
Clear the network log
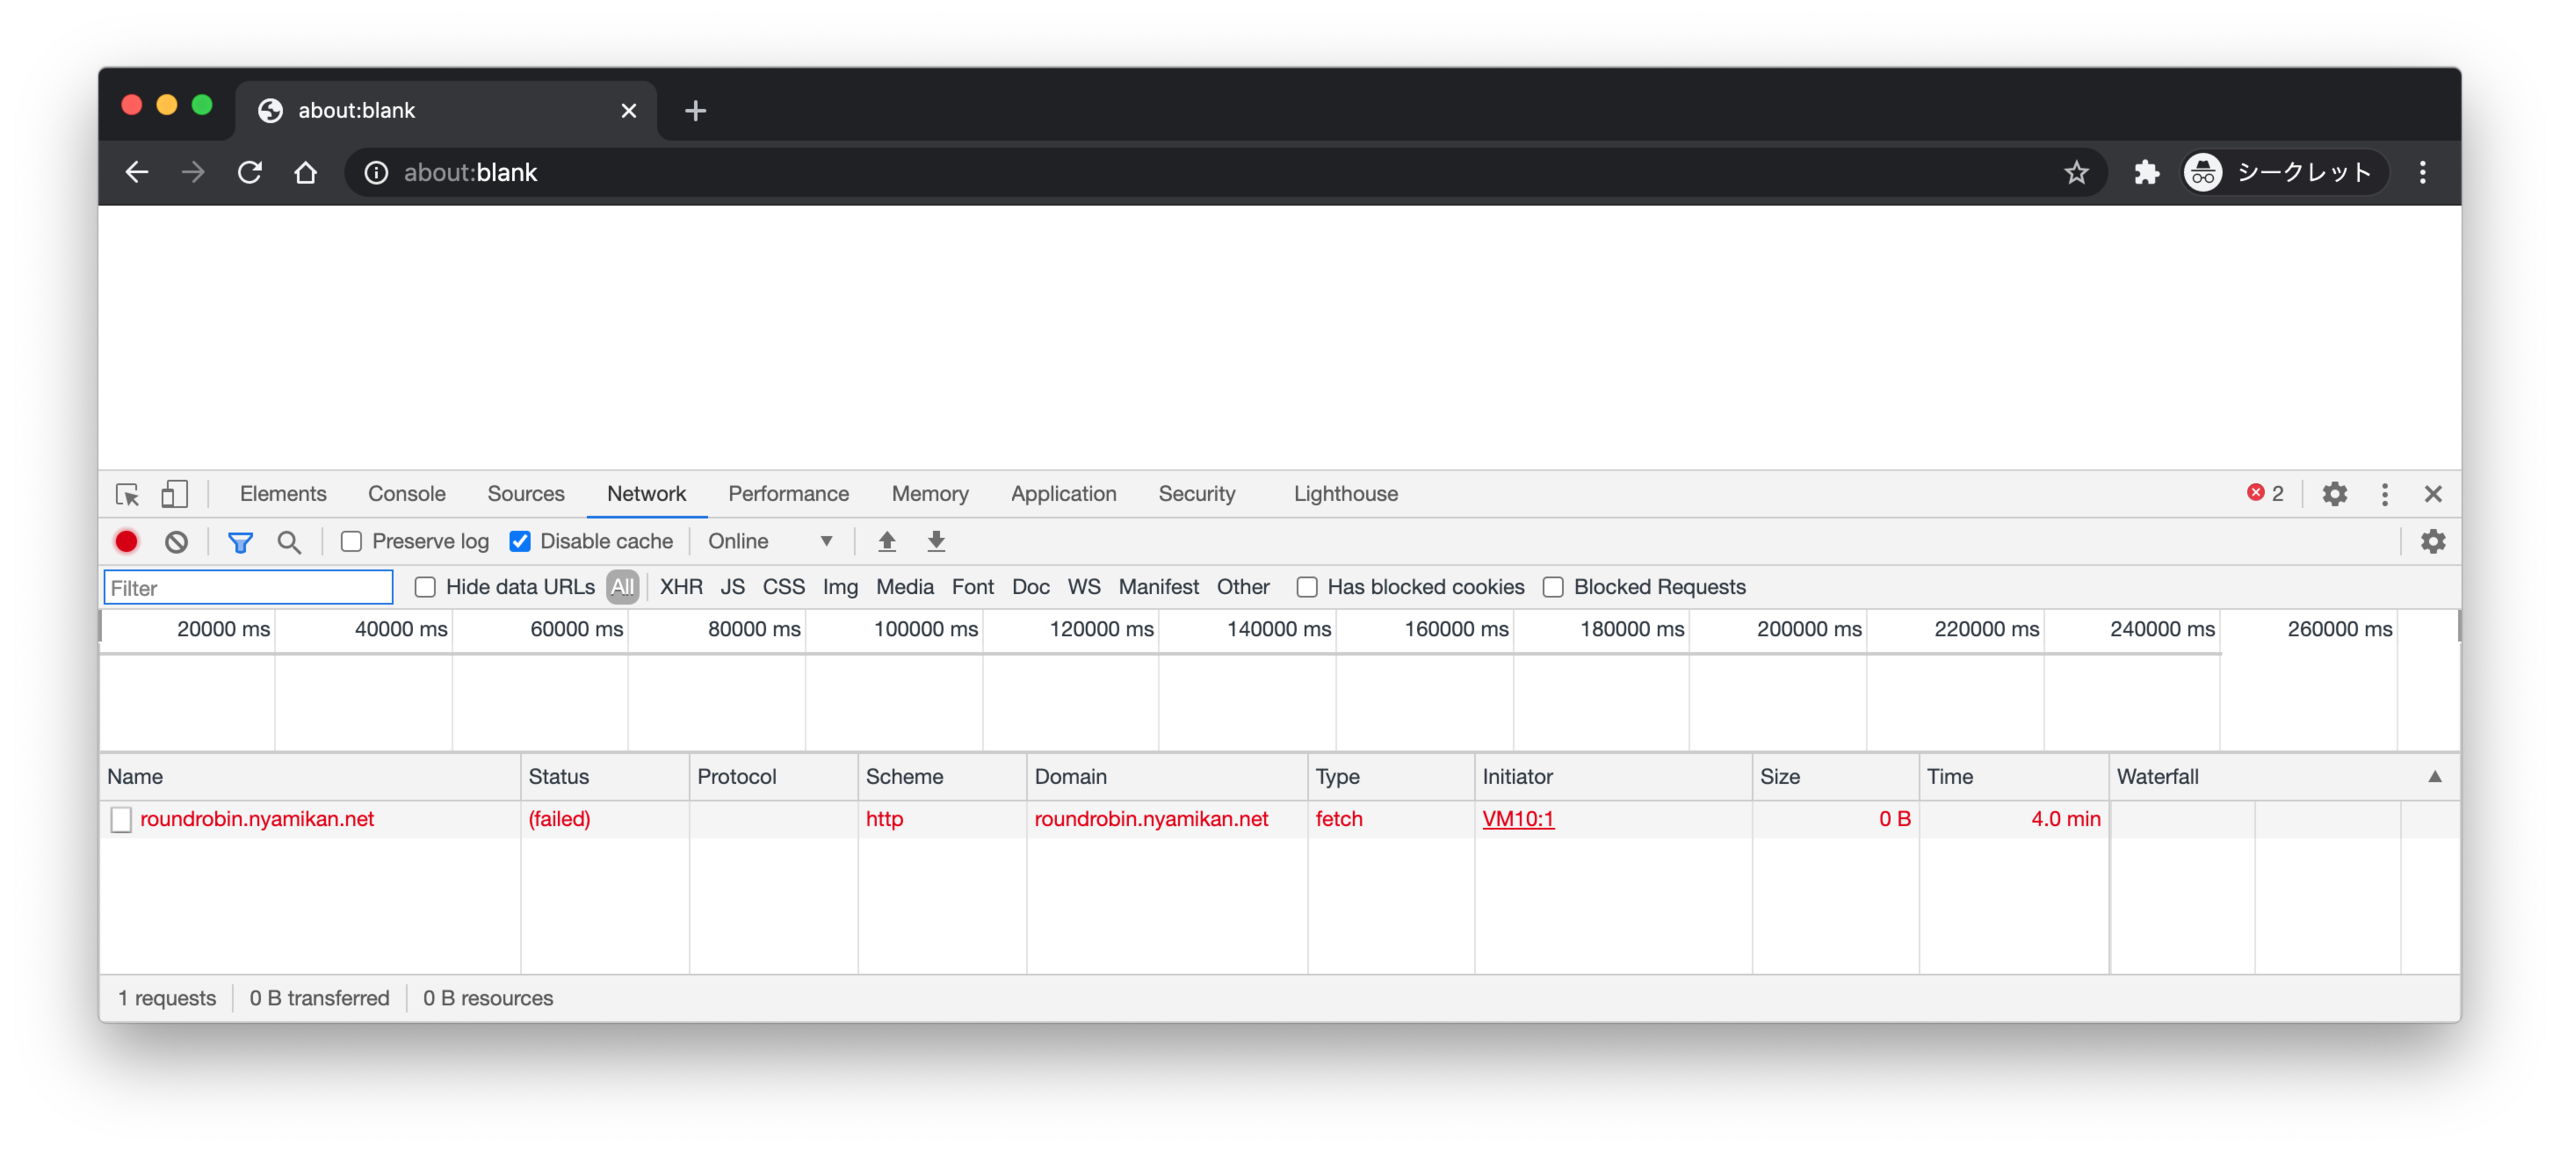click(176, 541)
